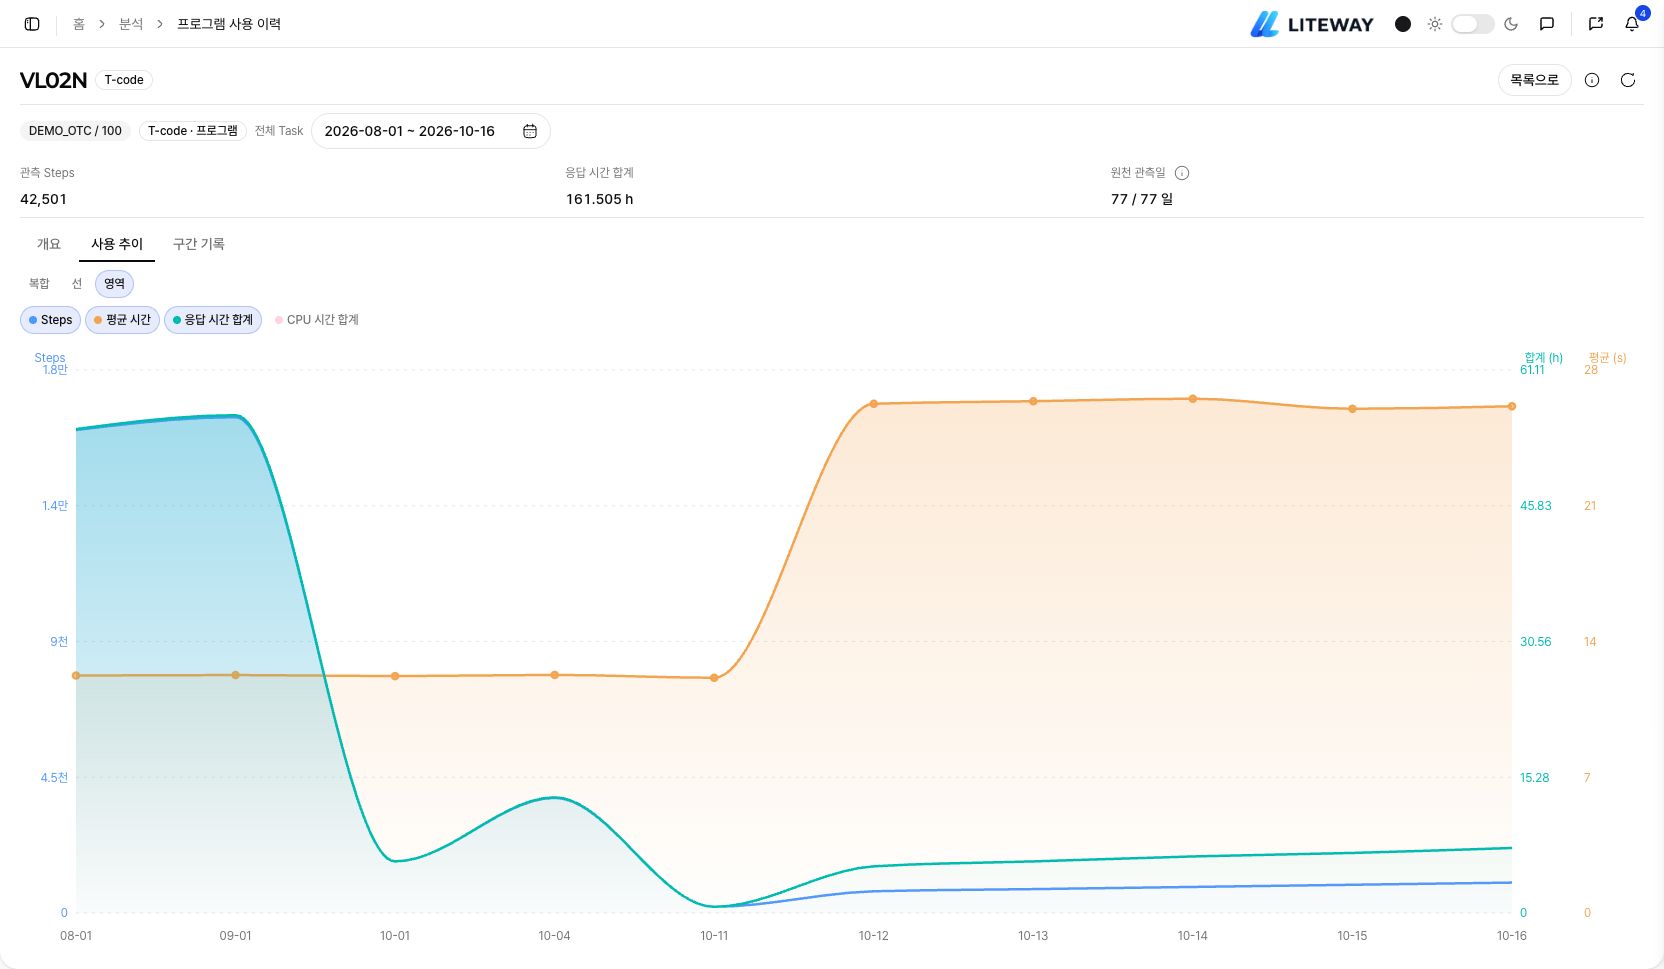Select the 선 chart type
1664x969 pixels.
(77, 284)
